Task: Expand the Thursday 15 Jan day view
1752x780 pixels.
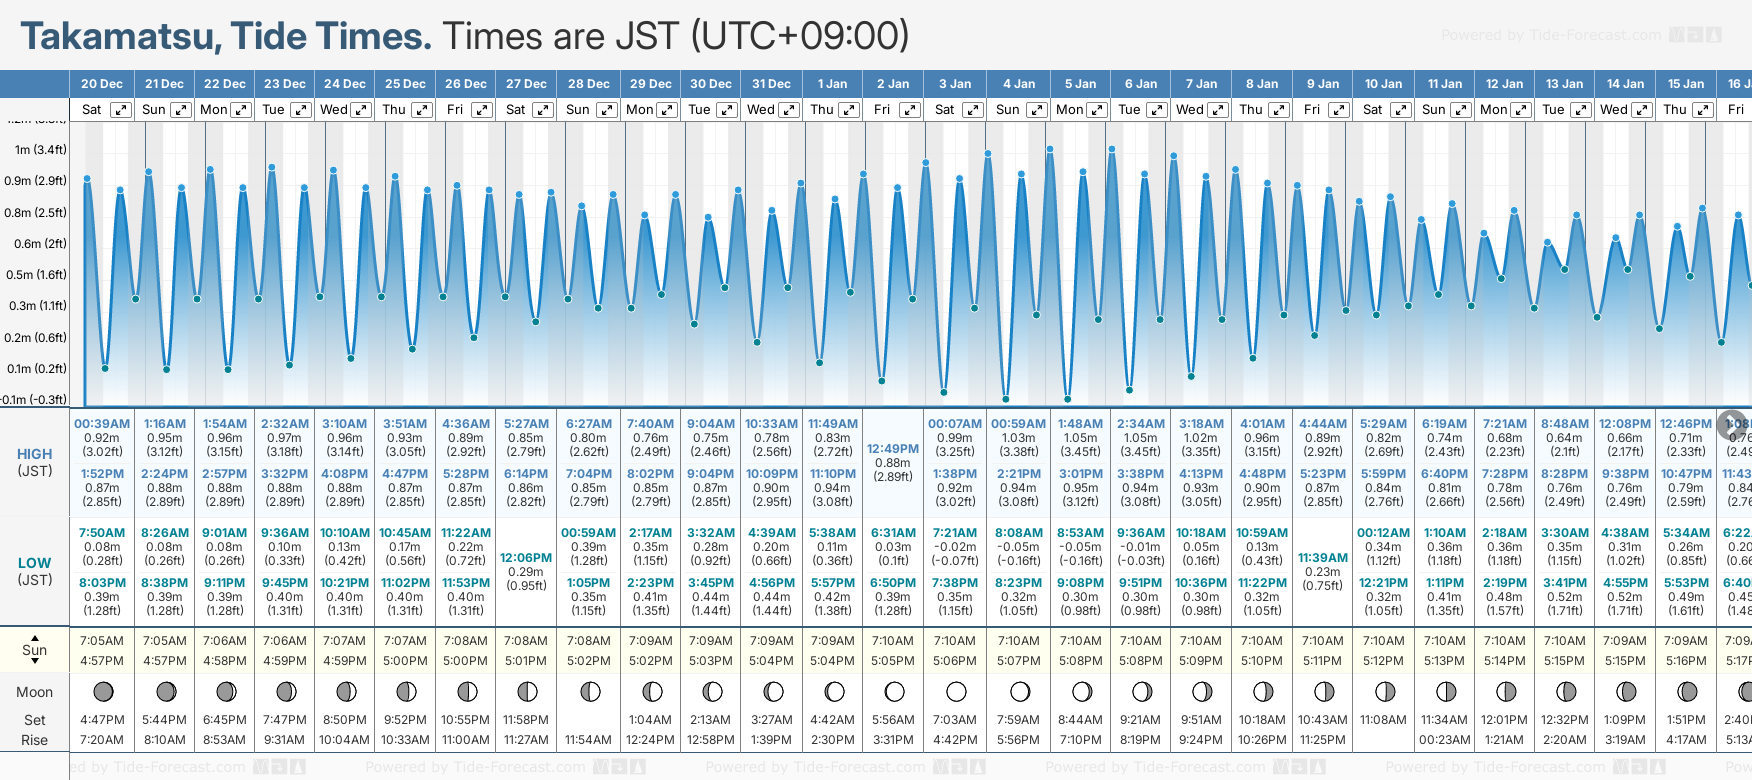Action: 1702,110
